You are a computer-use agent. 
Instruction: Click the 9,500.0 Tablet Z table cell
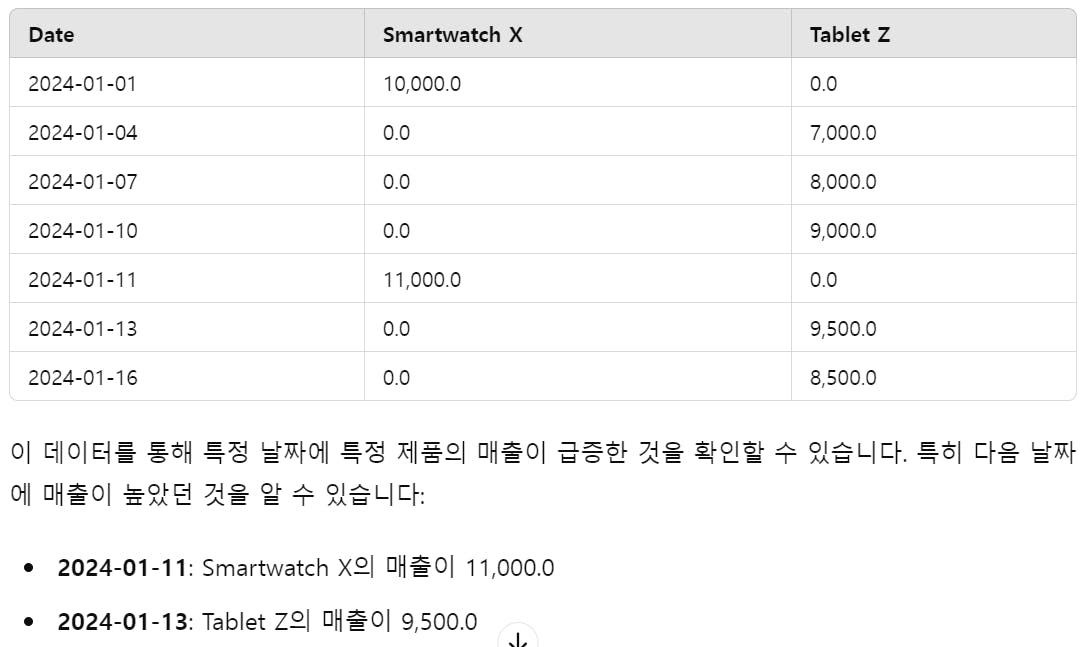click(x=843, y=329)
